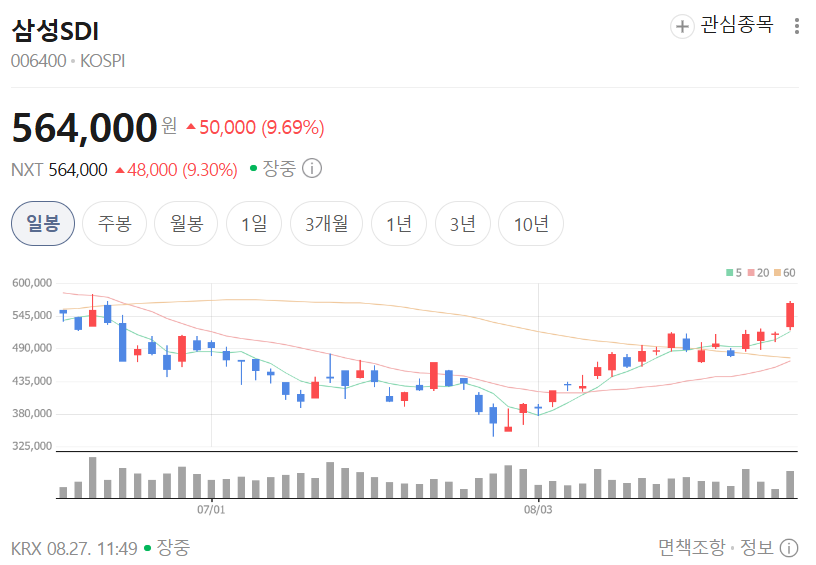
Task: Click the 380,000 price axis label
Action: [32, 414]
